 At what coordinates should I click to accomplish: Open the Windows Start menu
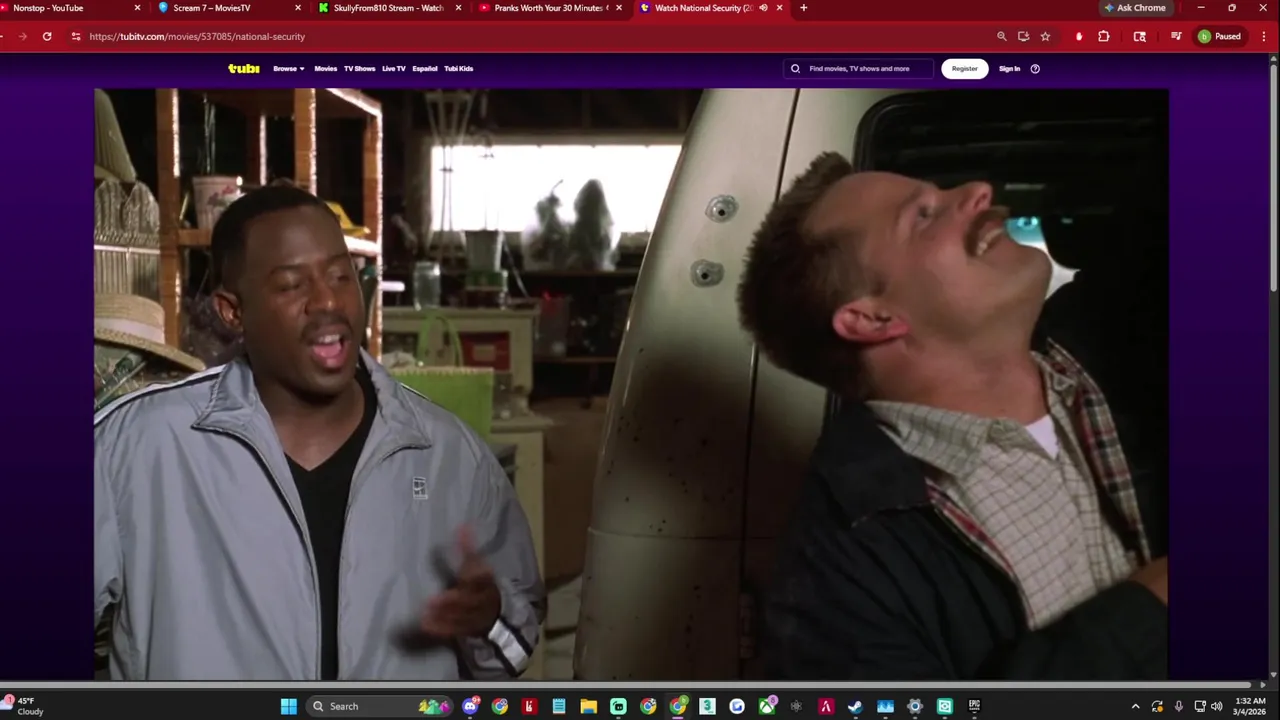pyautogui.click(x=288, y=707)
